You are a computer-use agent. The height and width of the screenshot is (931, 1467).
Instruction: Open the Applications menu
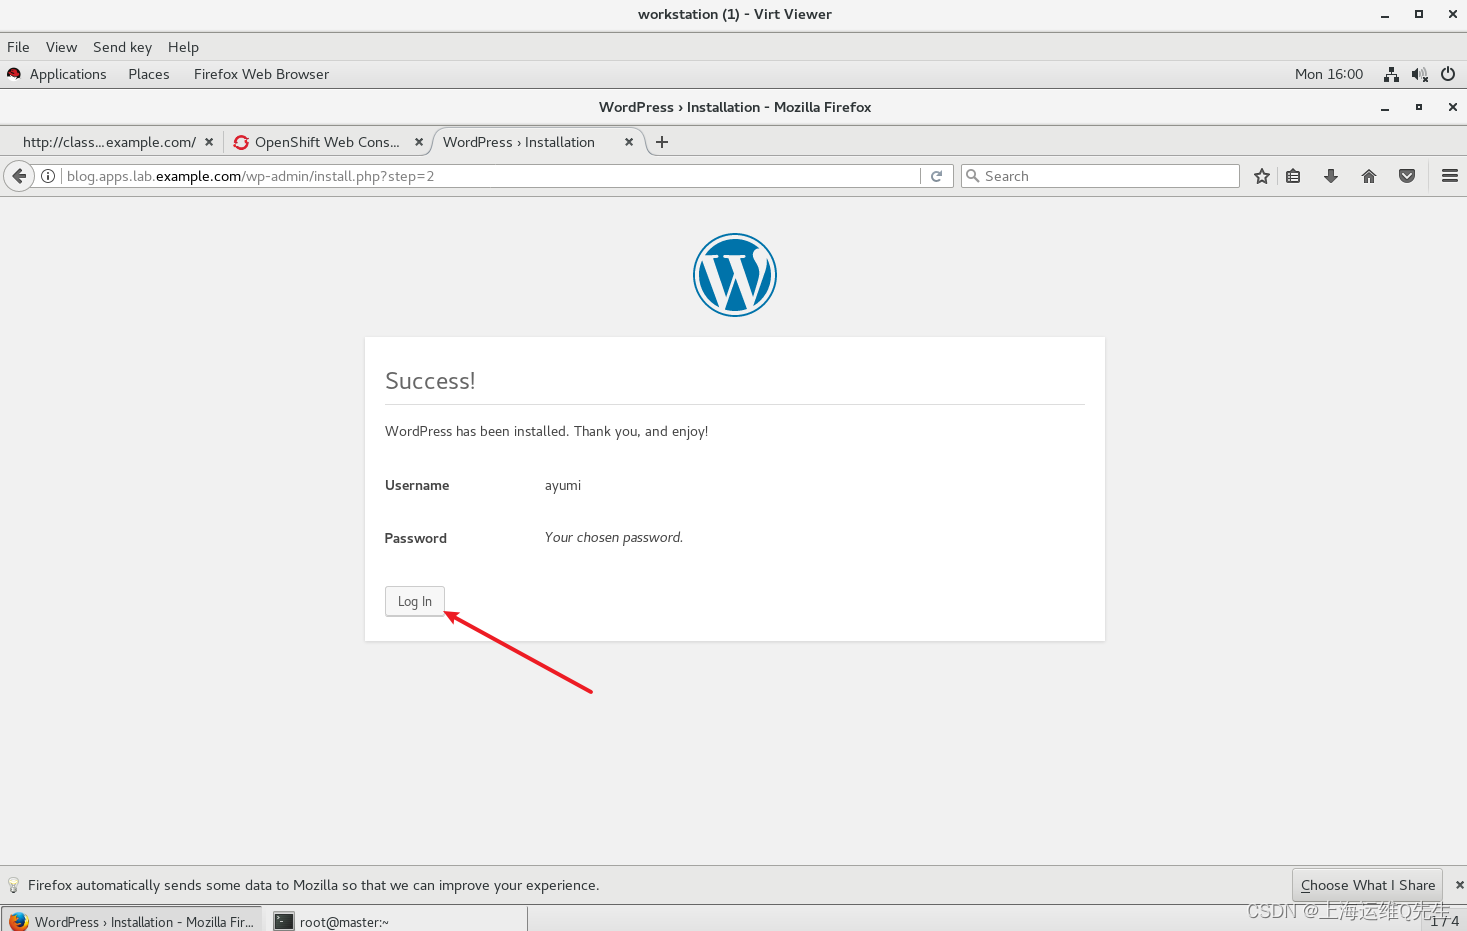pyautogui.click(x=68, y=74)
